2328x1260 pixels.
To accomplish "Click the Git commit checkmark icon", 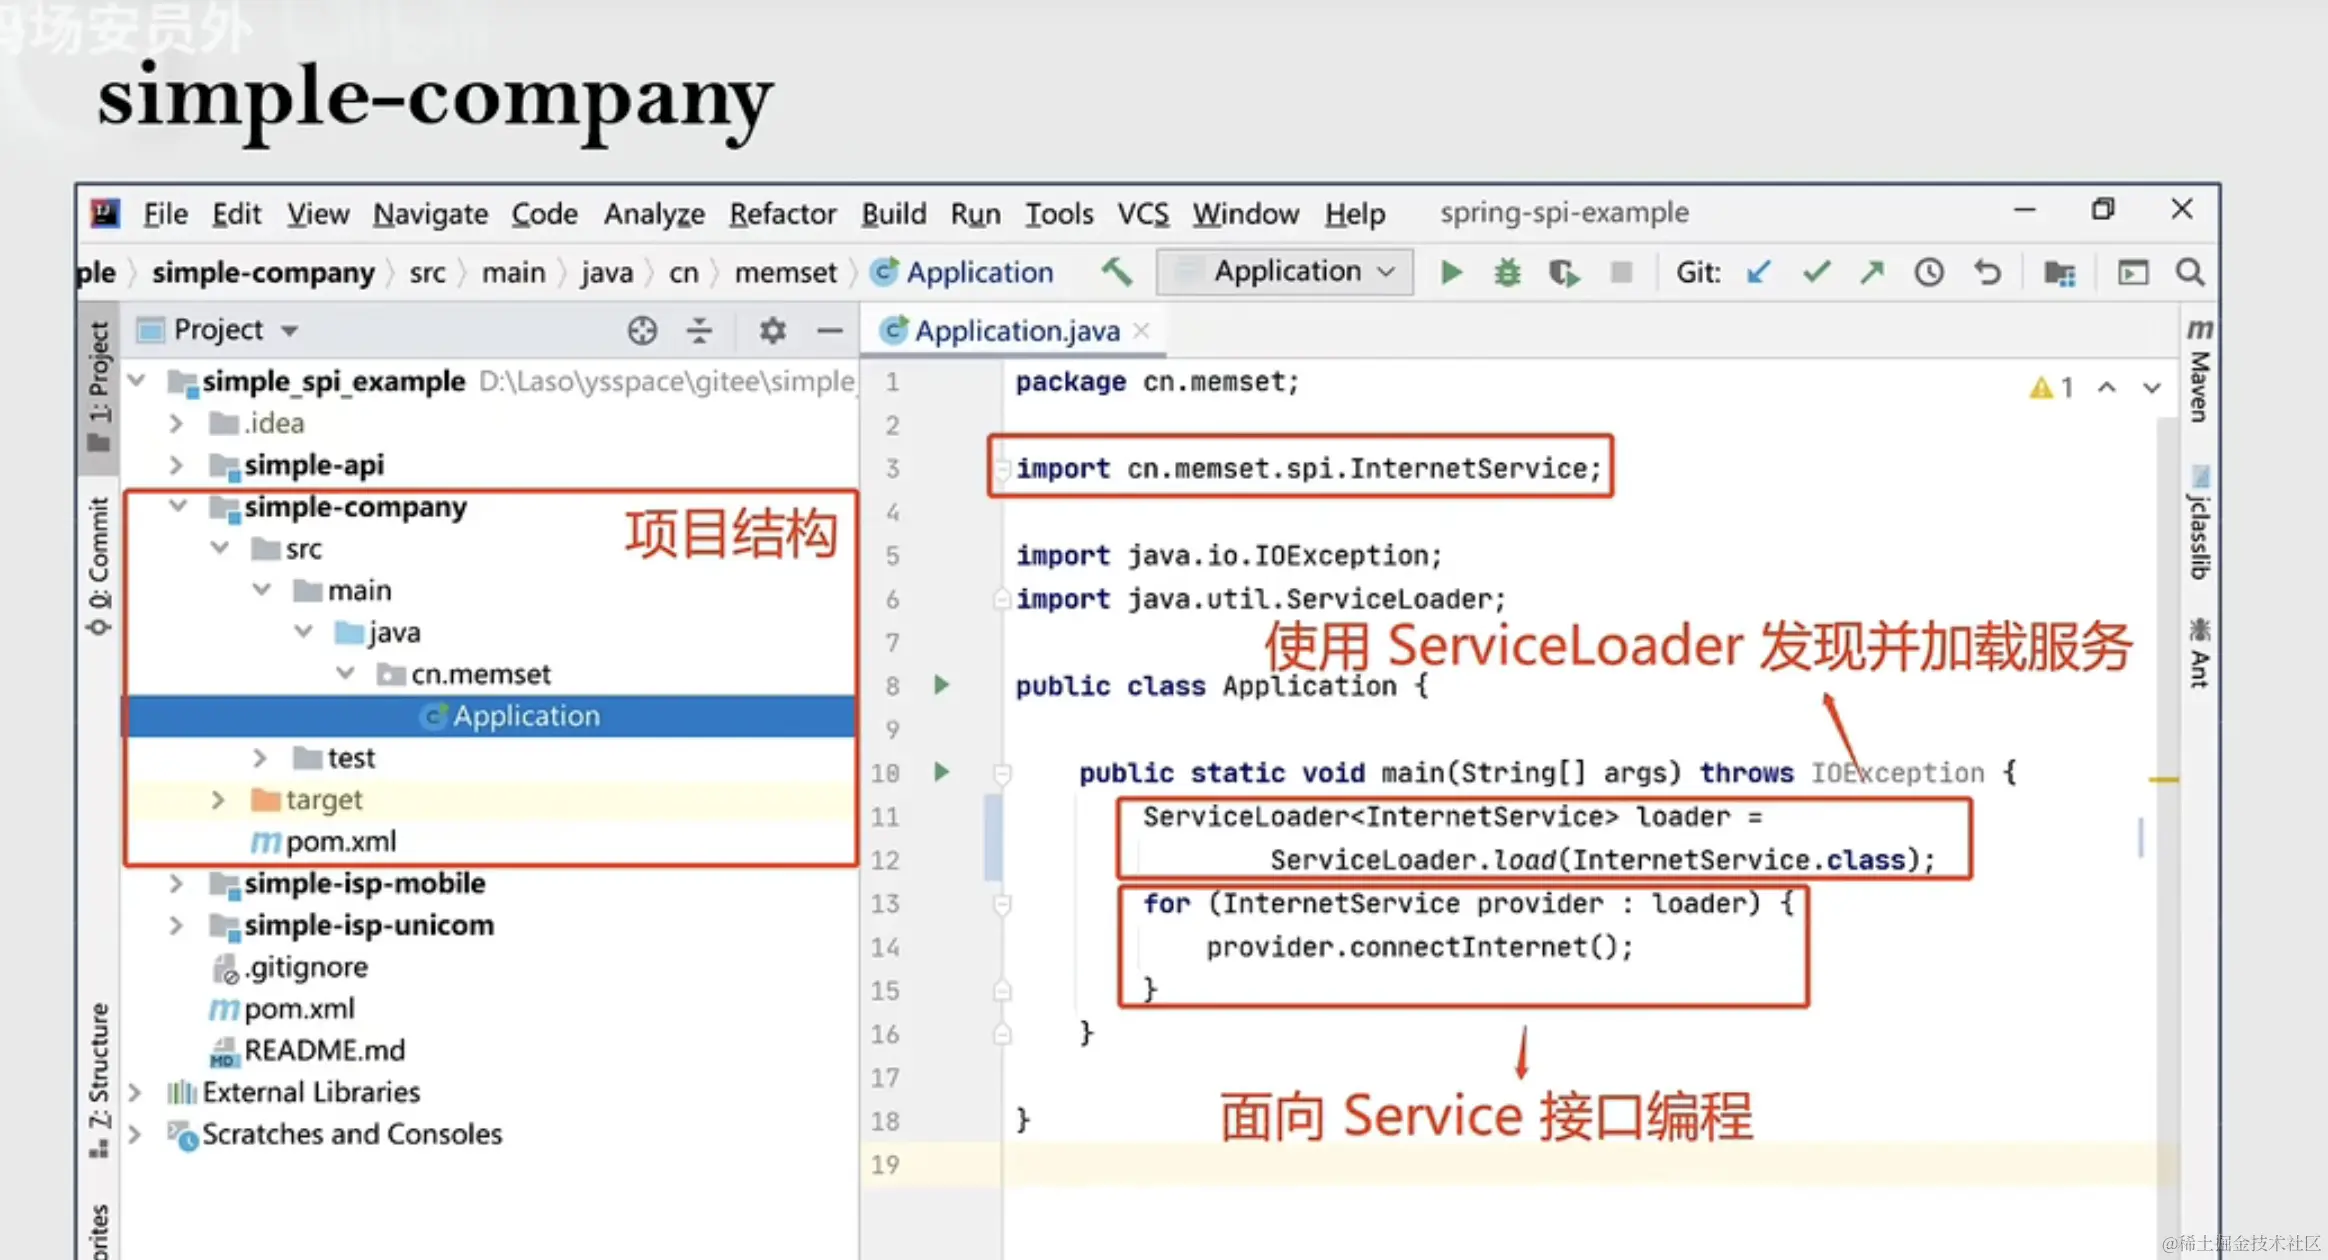I will click(x=1816, y=272).
